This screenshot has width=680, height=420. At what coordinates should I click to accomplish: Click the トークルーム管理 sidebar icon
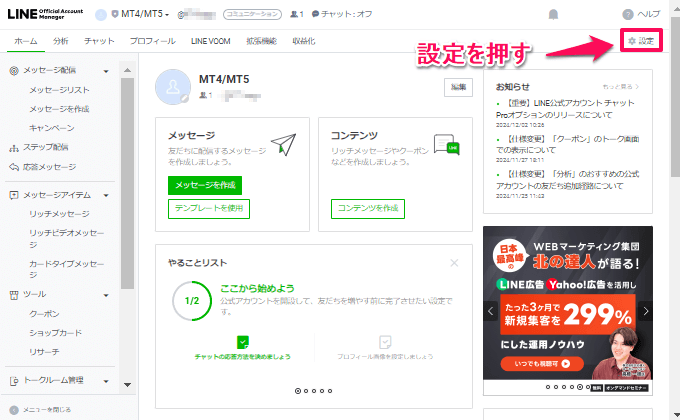(x=14, y=381)
